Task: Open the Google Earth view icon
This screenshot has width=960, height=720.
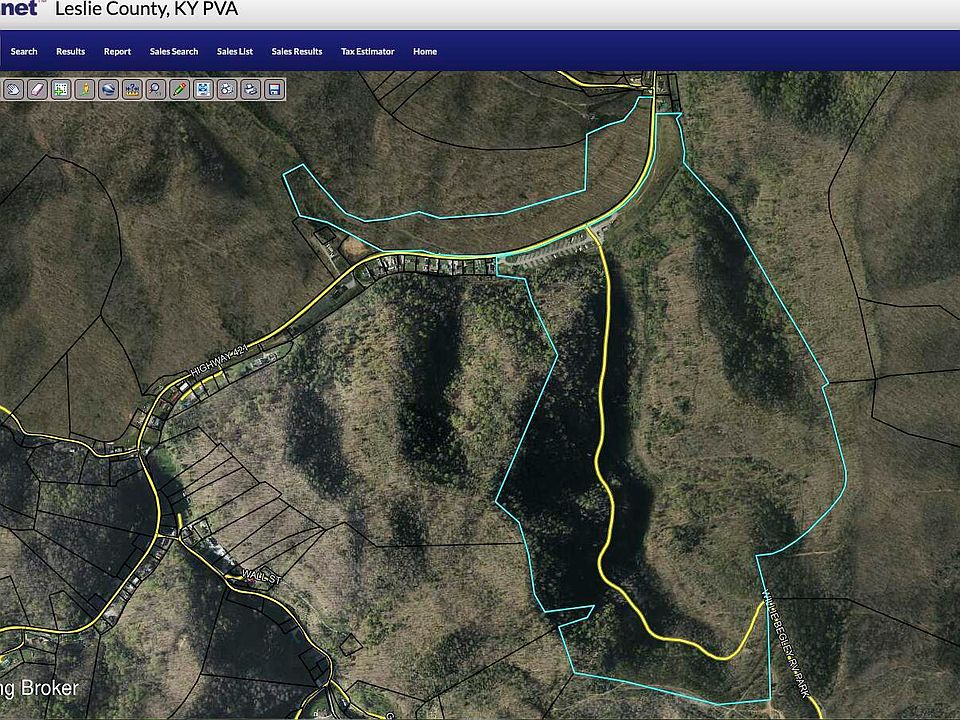Action: 109,89
